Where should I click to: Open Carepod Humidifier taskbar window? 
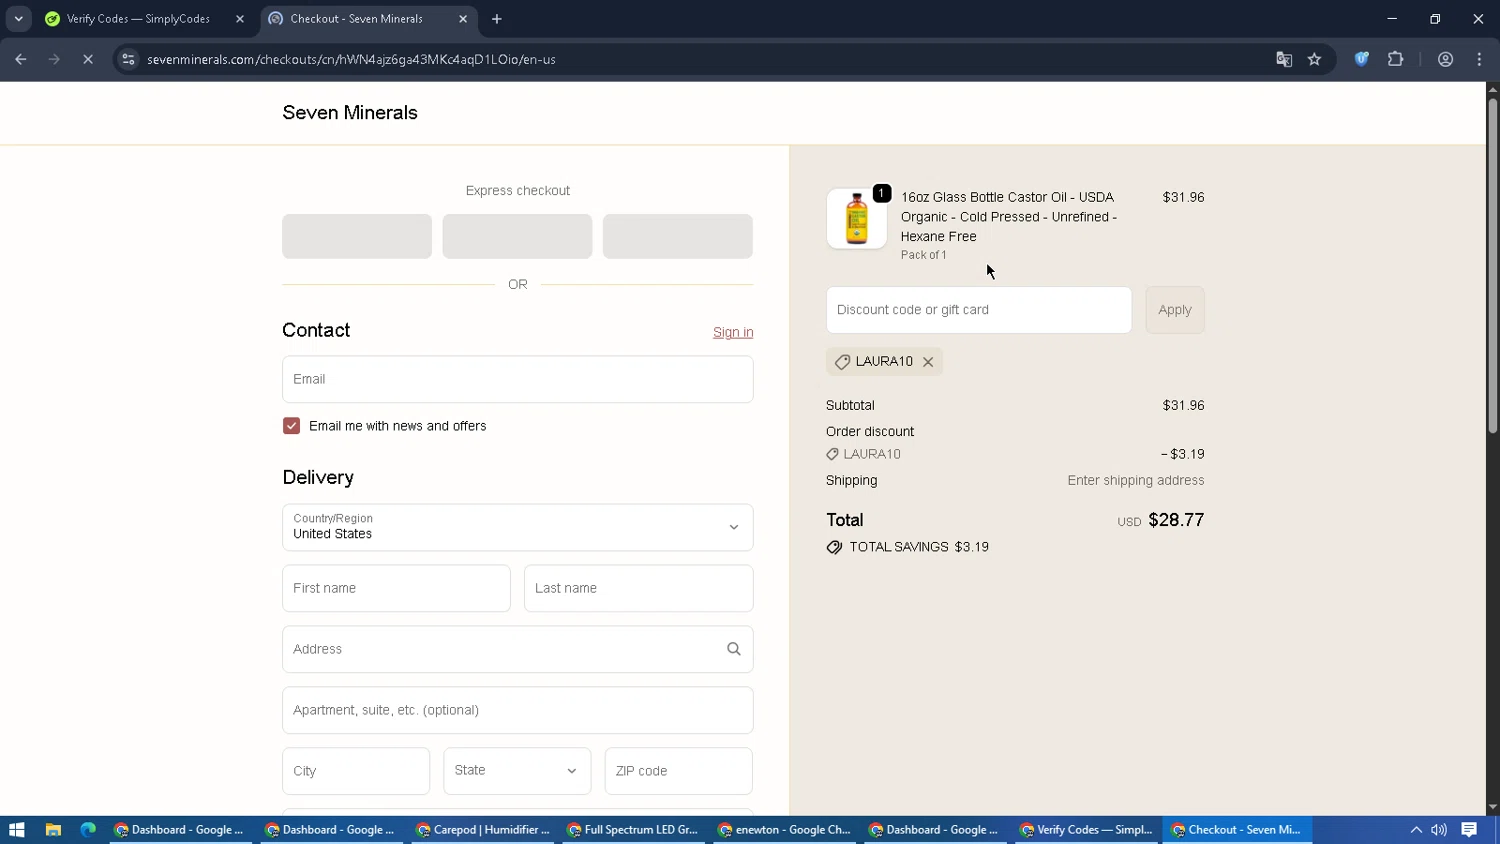tap(485, 830)
